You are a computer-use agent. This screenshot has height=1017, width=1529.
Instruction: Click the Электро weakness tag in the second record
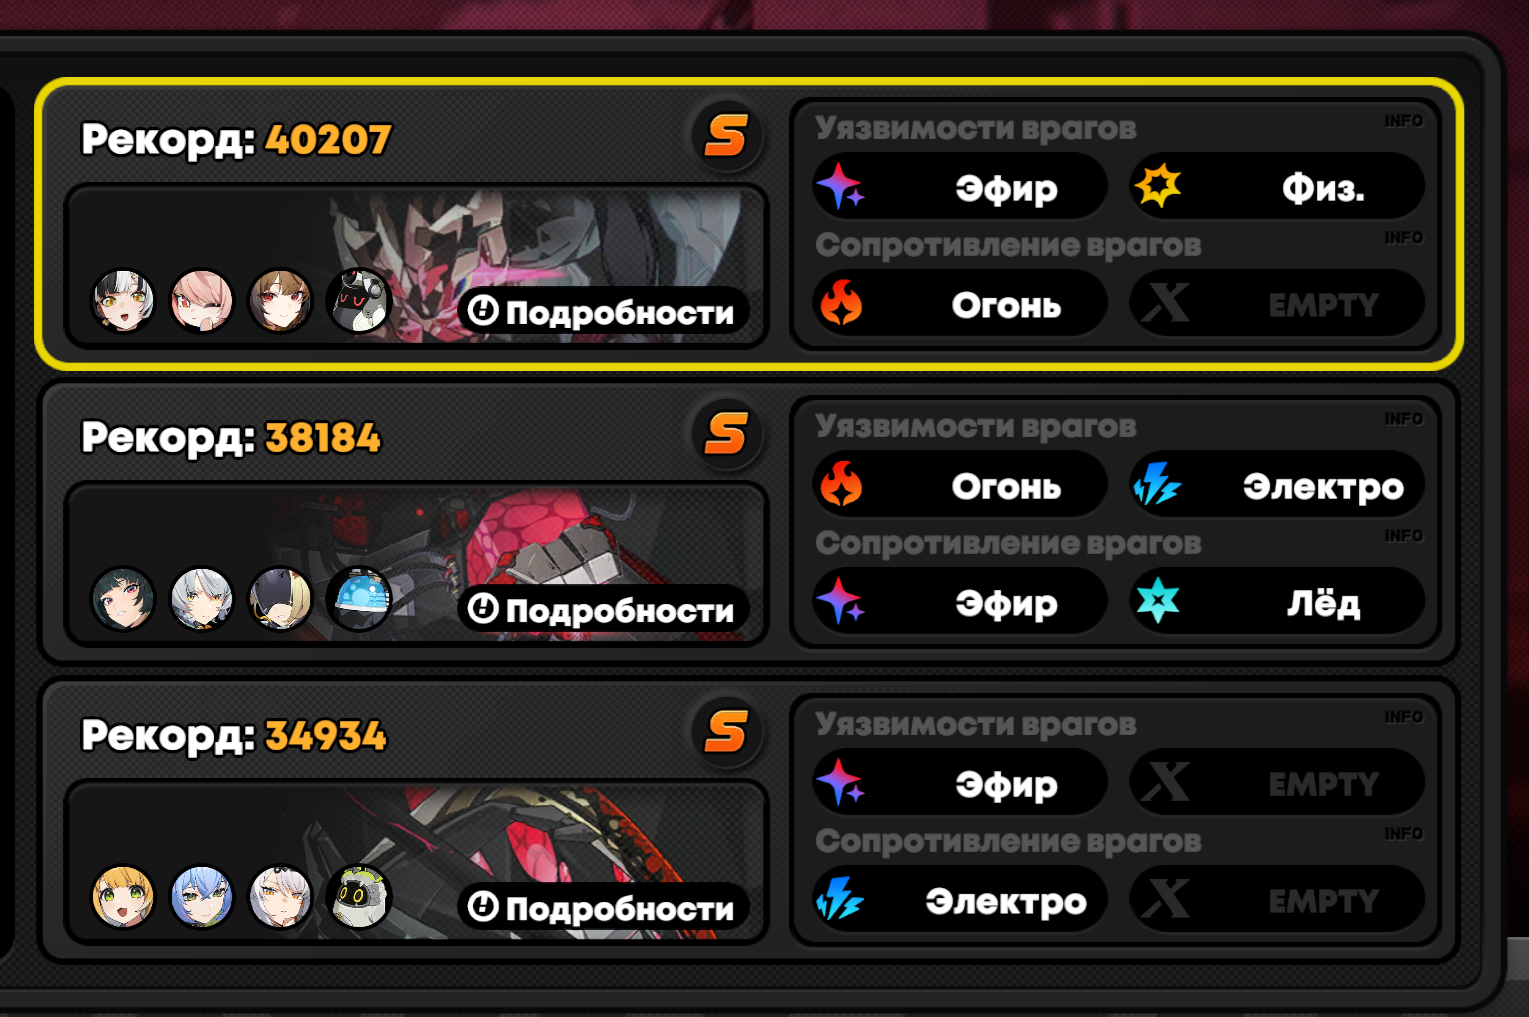coord(1277,485)
